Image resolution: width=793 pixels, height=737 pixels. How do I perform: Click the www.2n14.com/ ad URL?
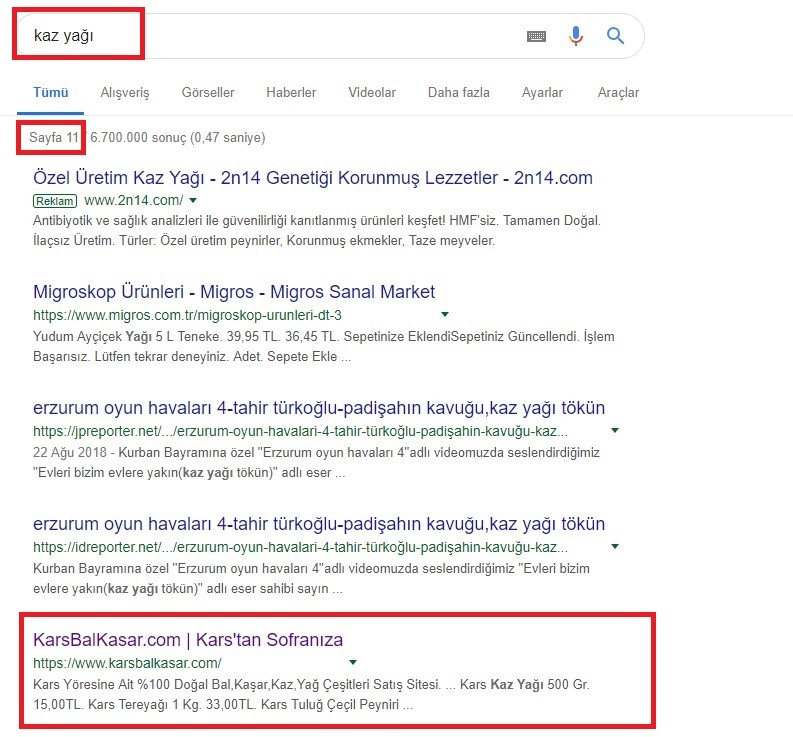[134, 200]
